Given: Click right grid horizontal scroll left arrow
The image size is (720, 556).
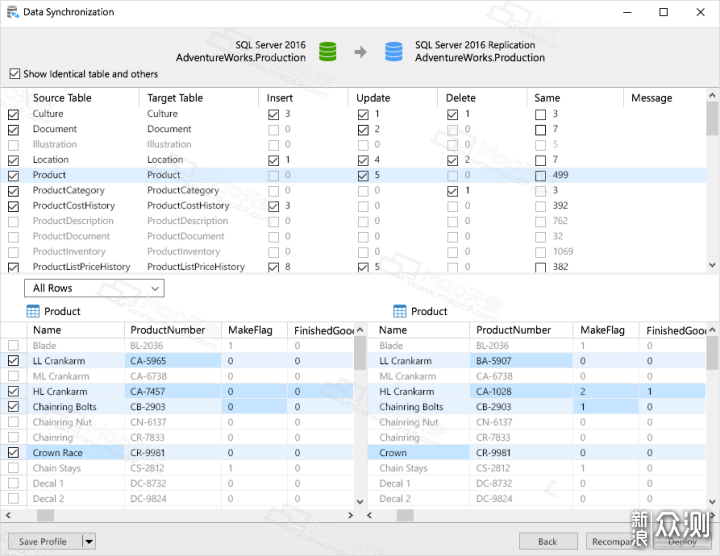Looking at the screenshot, I should (370, 515).
